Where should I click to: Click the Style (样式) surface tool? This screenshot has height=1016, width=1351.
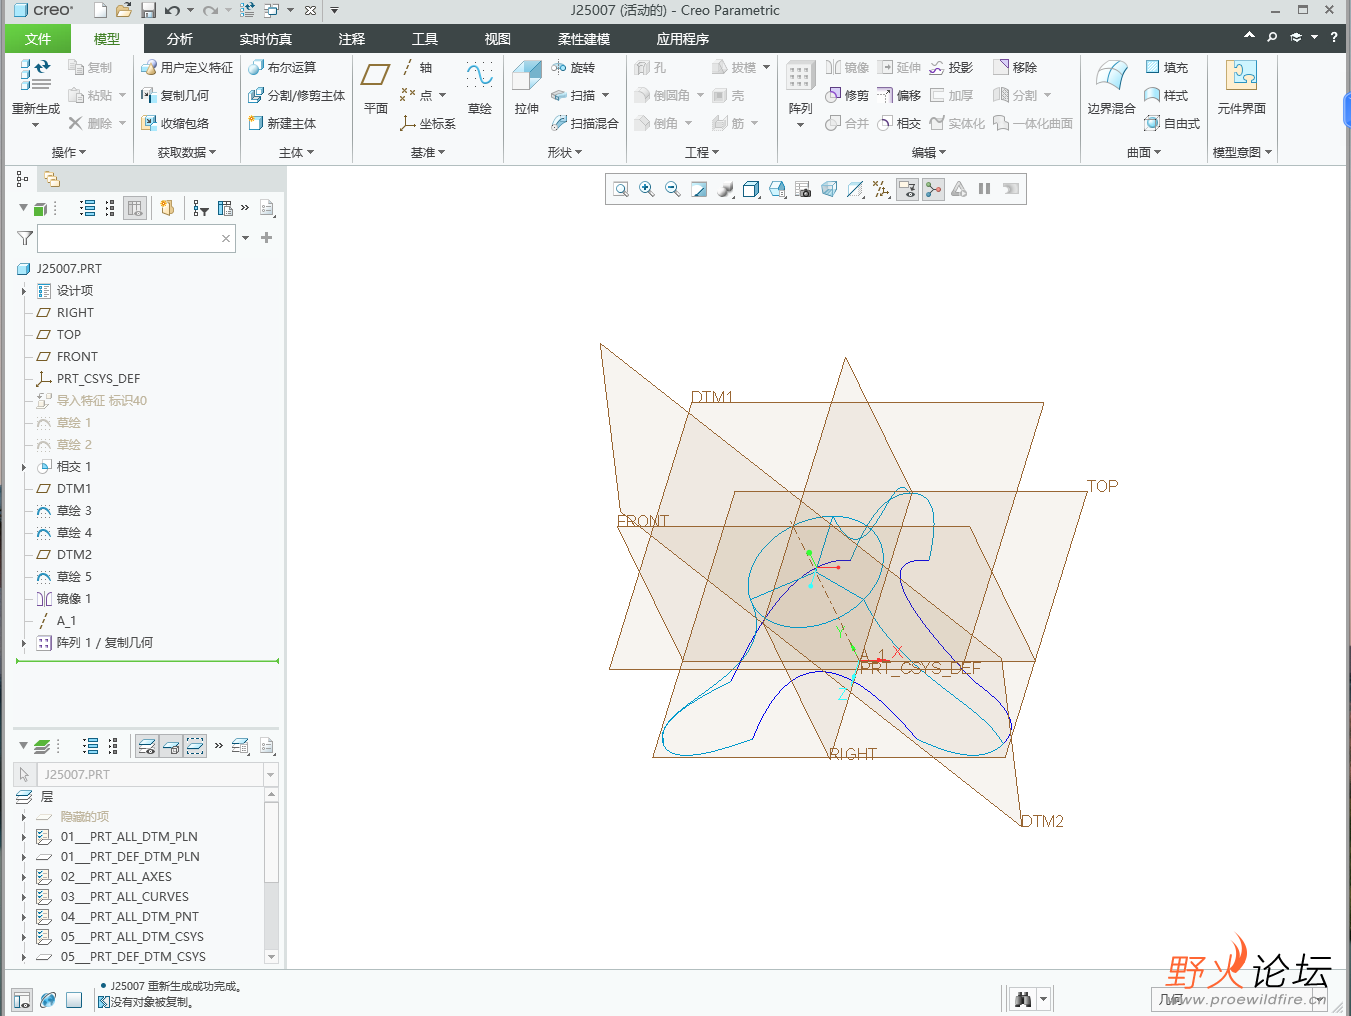click(1166, 95)
